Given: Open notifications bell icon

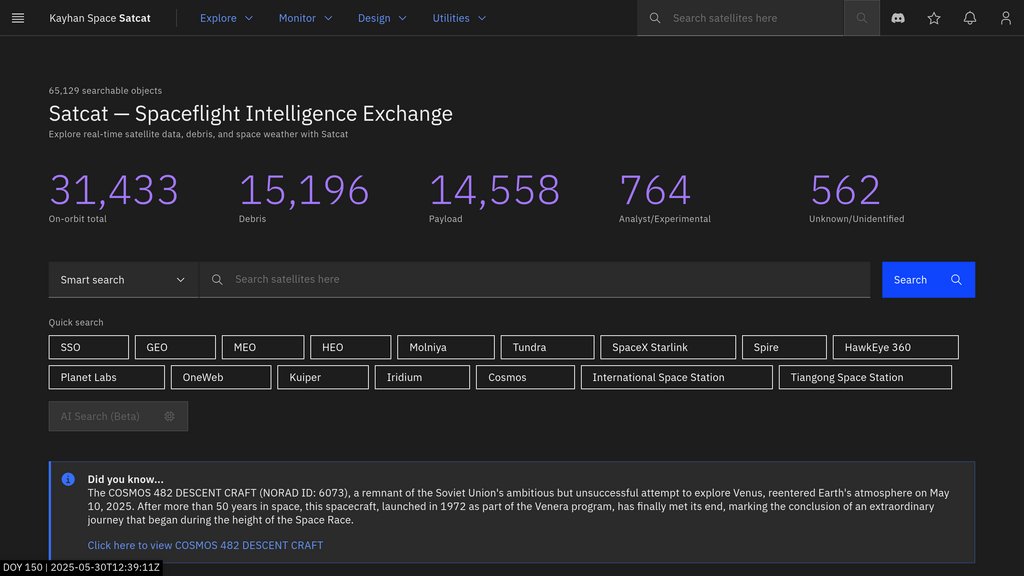Looking at the screenshot, I should (970, 18).
